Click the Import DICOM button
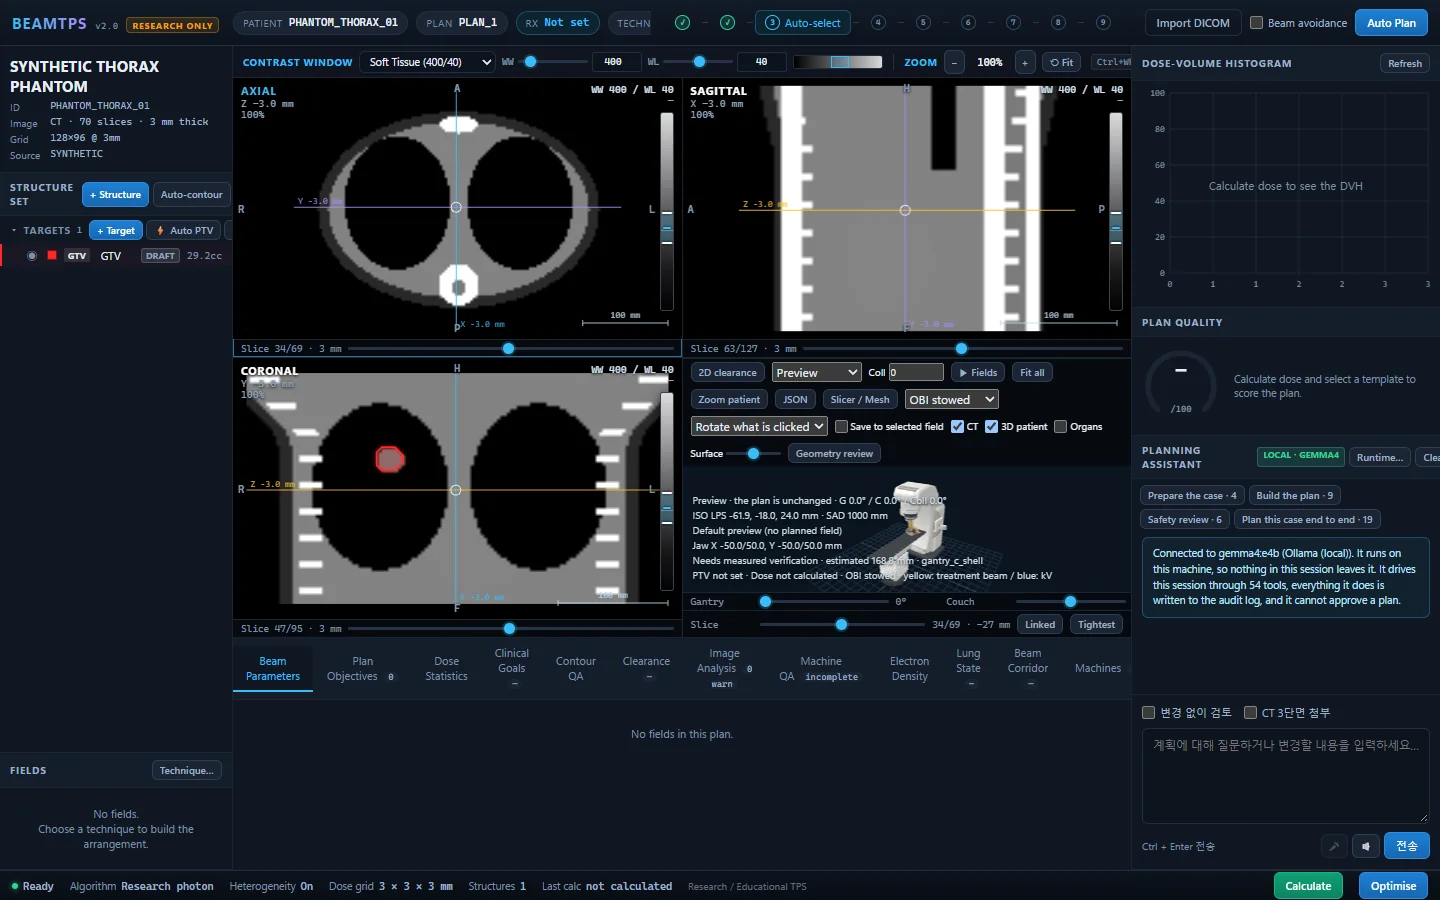Screen dimensions: 1440x900 tap(1193, 23)
